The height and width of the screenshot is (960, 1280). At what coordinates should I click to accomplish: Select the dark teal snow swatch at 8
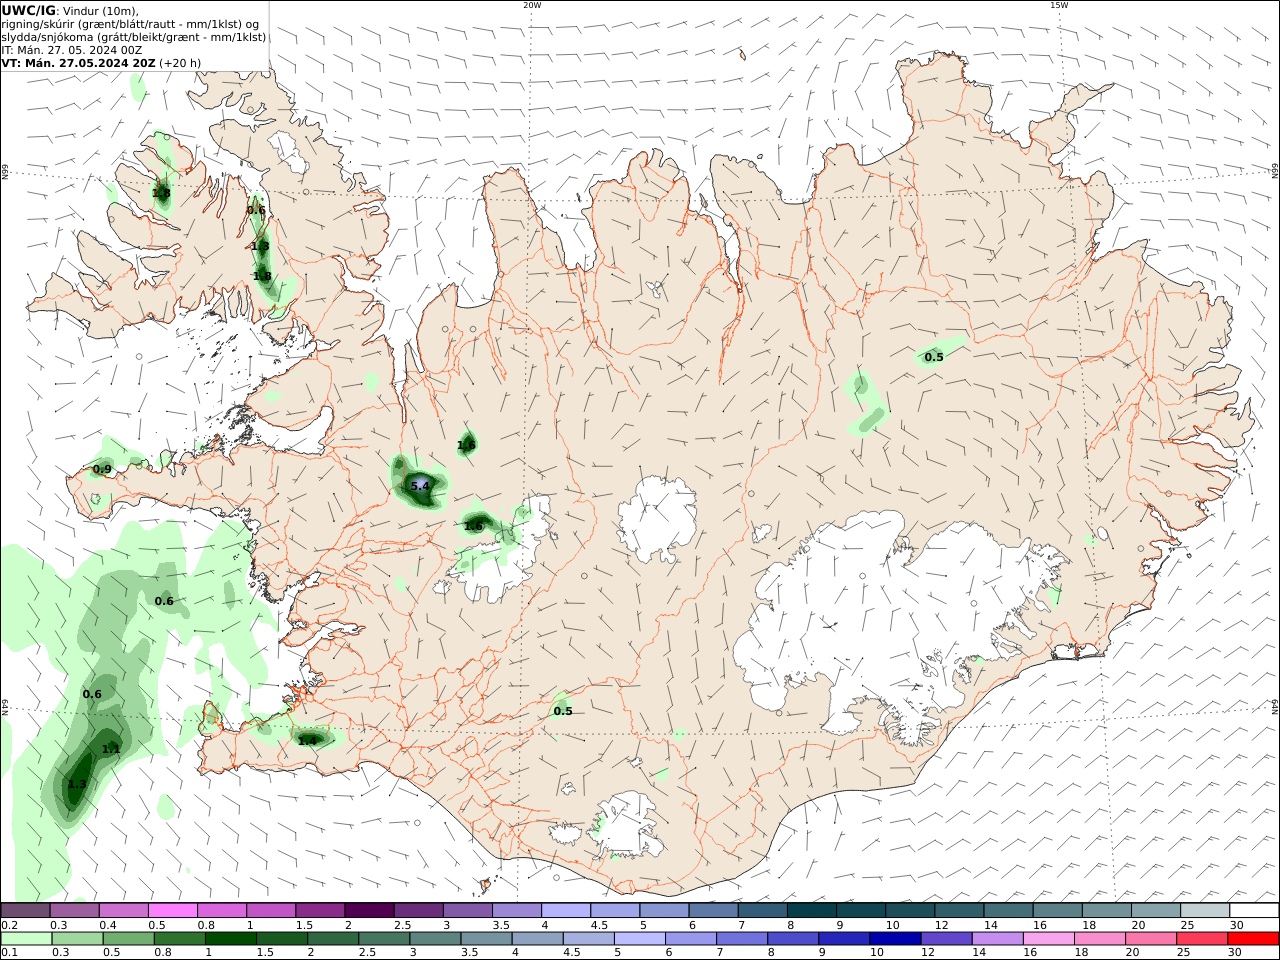point(812,910)
